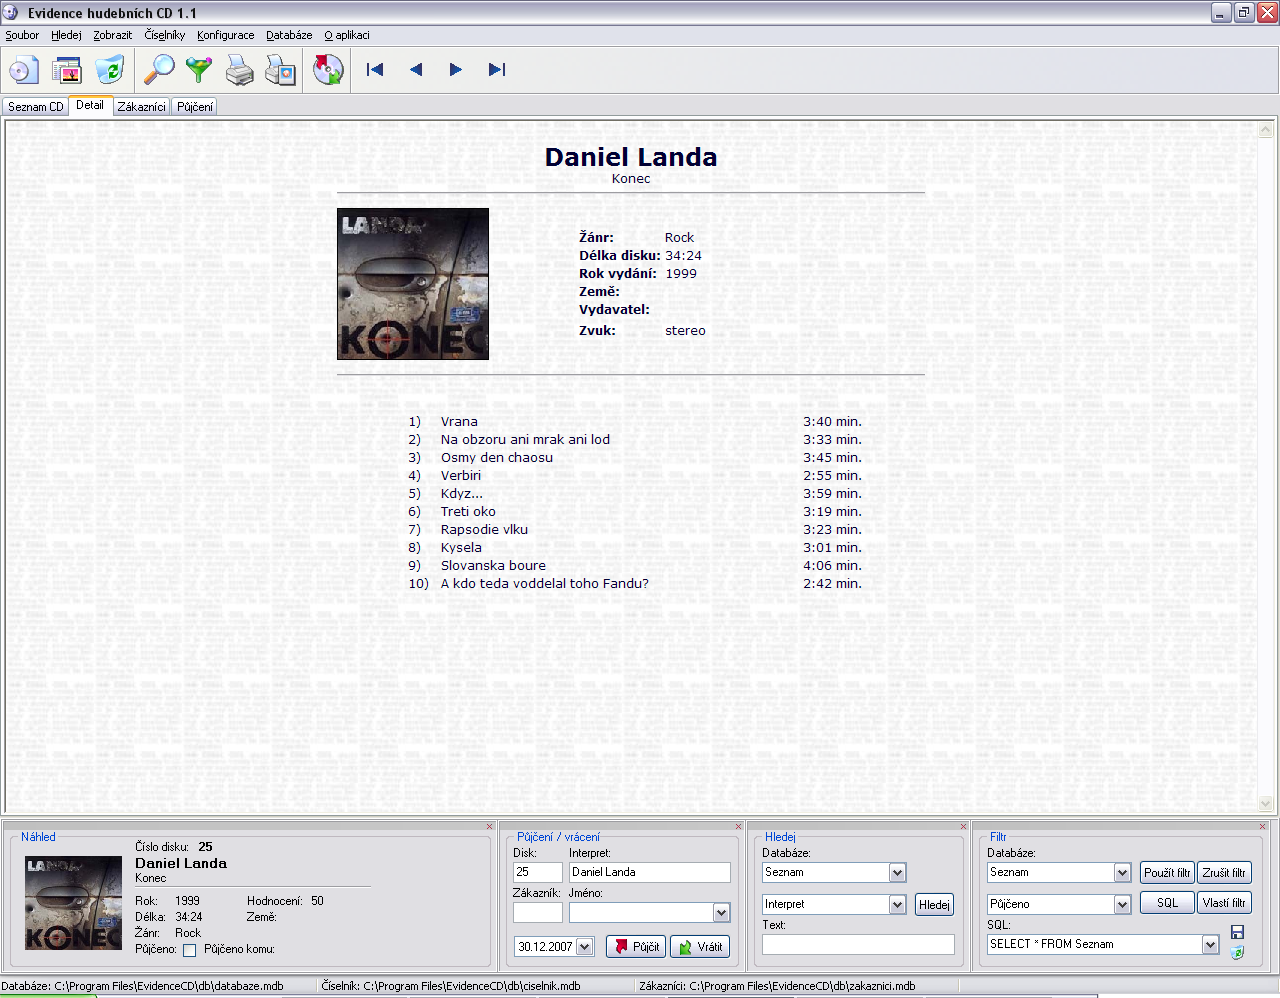Go to next record
This screenshot has width=1280, height=998.
[x=456, y=70]
